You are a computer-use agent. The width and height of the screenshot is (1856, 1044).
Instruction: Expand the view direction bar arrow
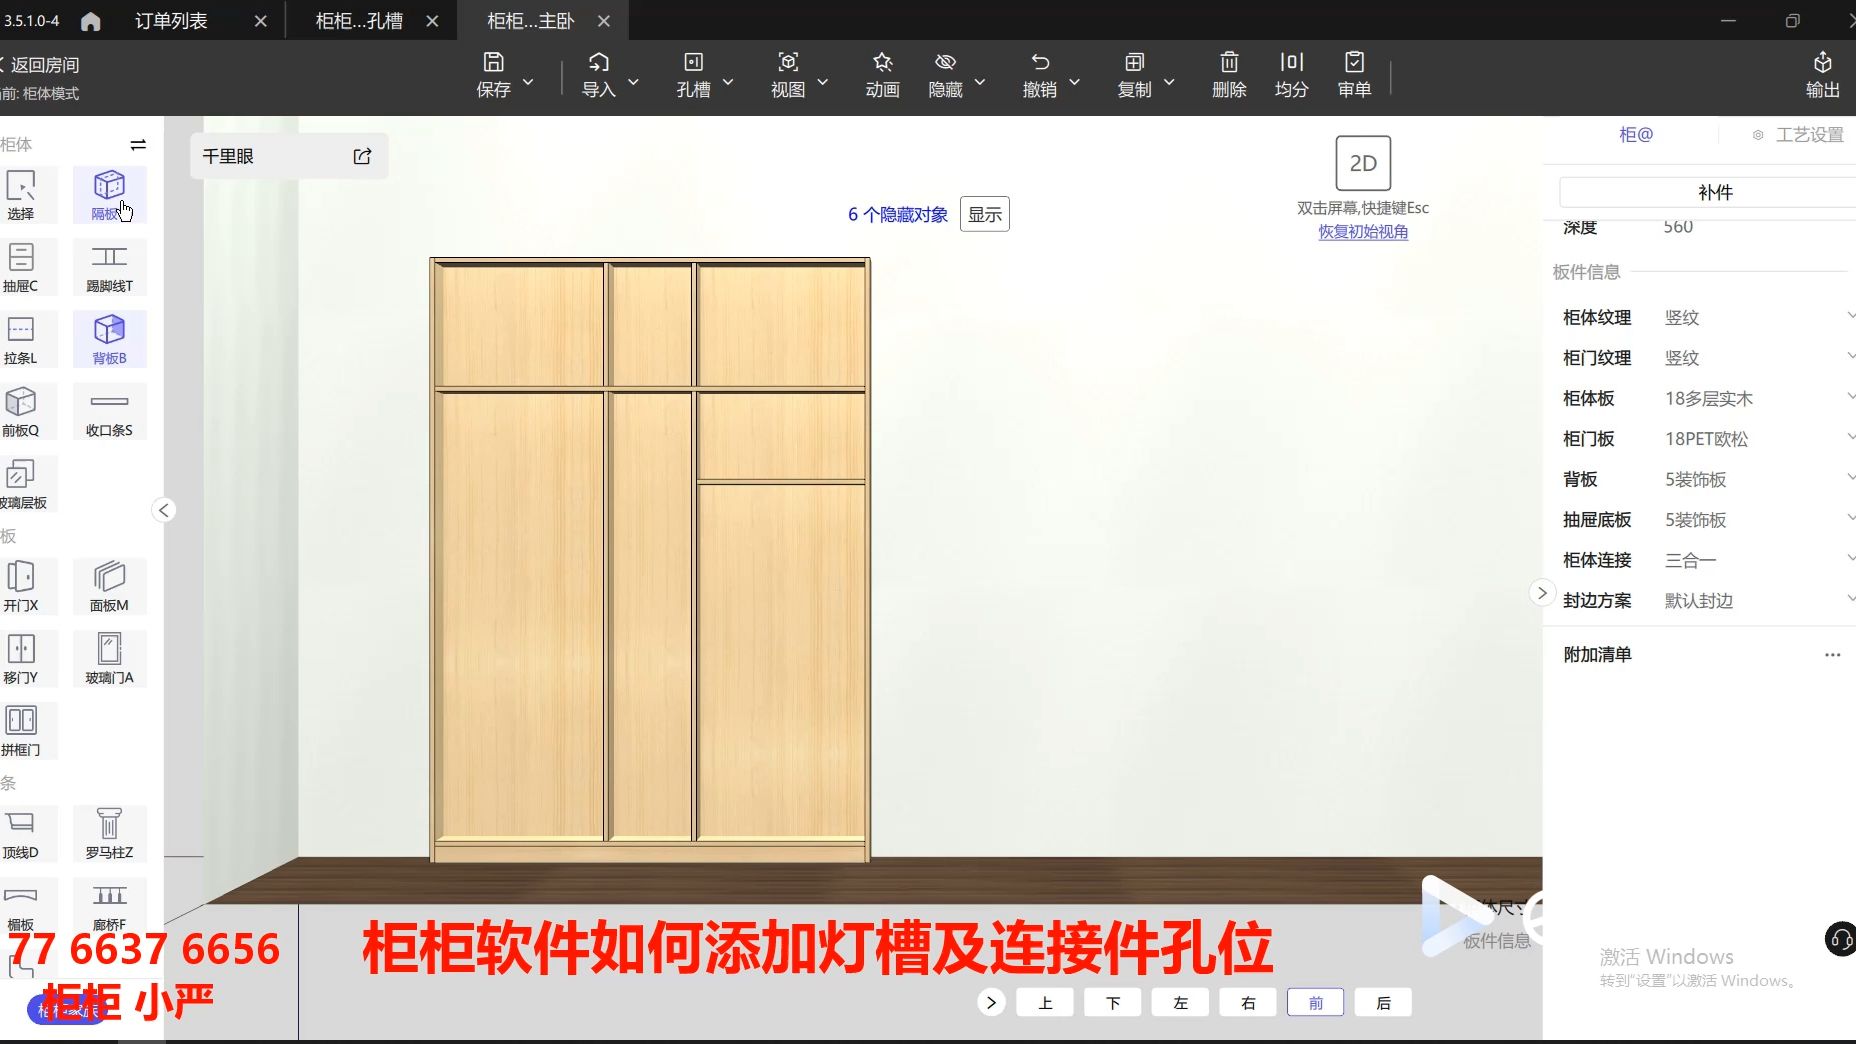click(x=991, y=1002)
